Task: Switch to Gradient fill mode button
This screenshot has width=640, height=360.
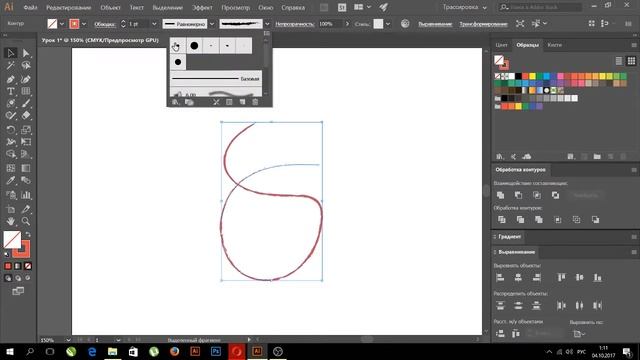Action: pos(18,266)
